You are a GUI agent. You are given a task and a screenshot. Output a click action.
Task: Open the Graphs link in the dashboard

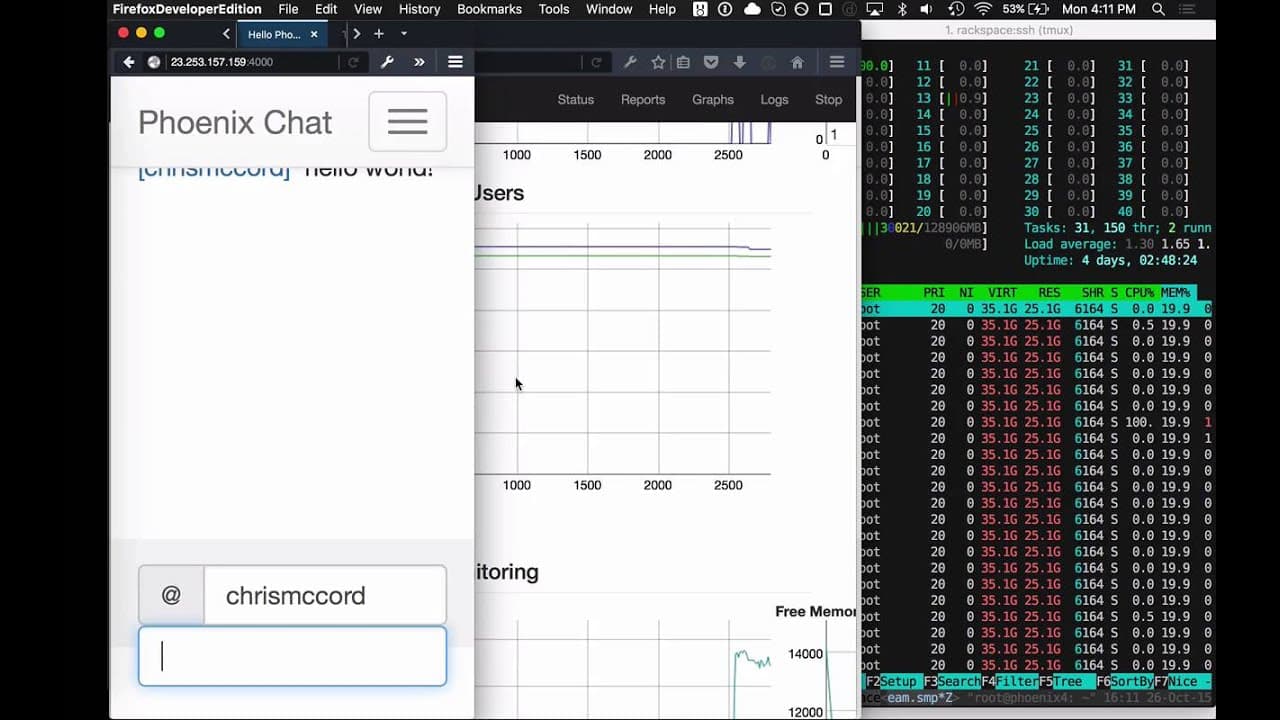(x=713, y=100)
